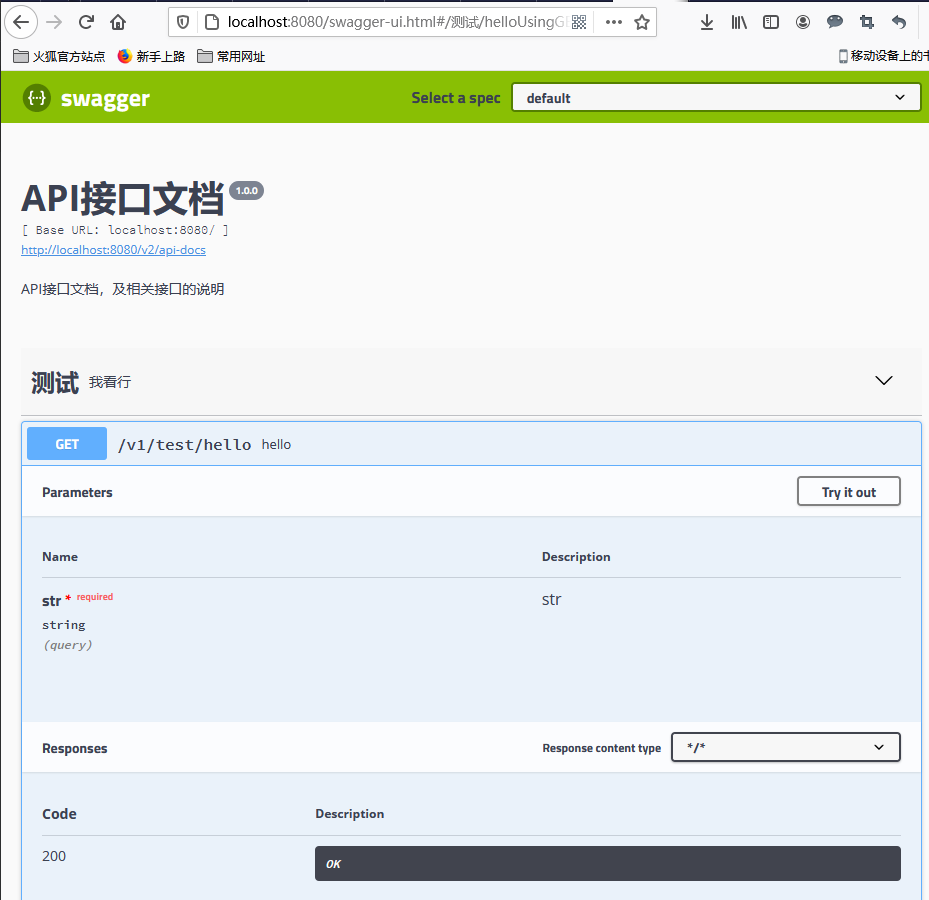This screenshot has width=929, height=900.
Task: Click the crop screenshot toolbar icon
Action: (x=867, y=23)
